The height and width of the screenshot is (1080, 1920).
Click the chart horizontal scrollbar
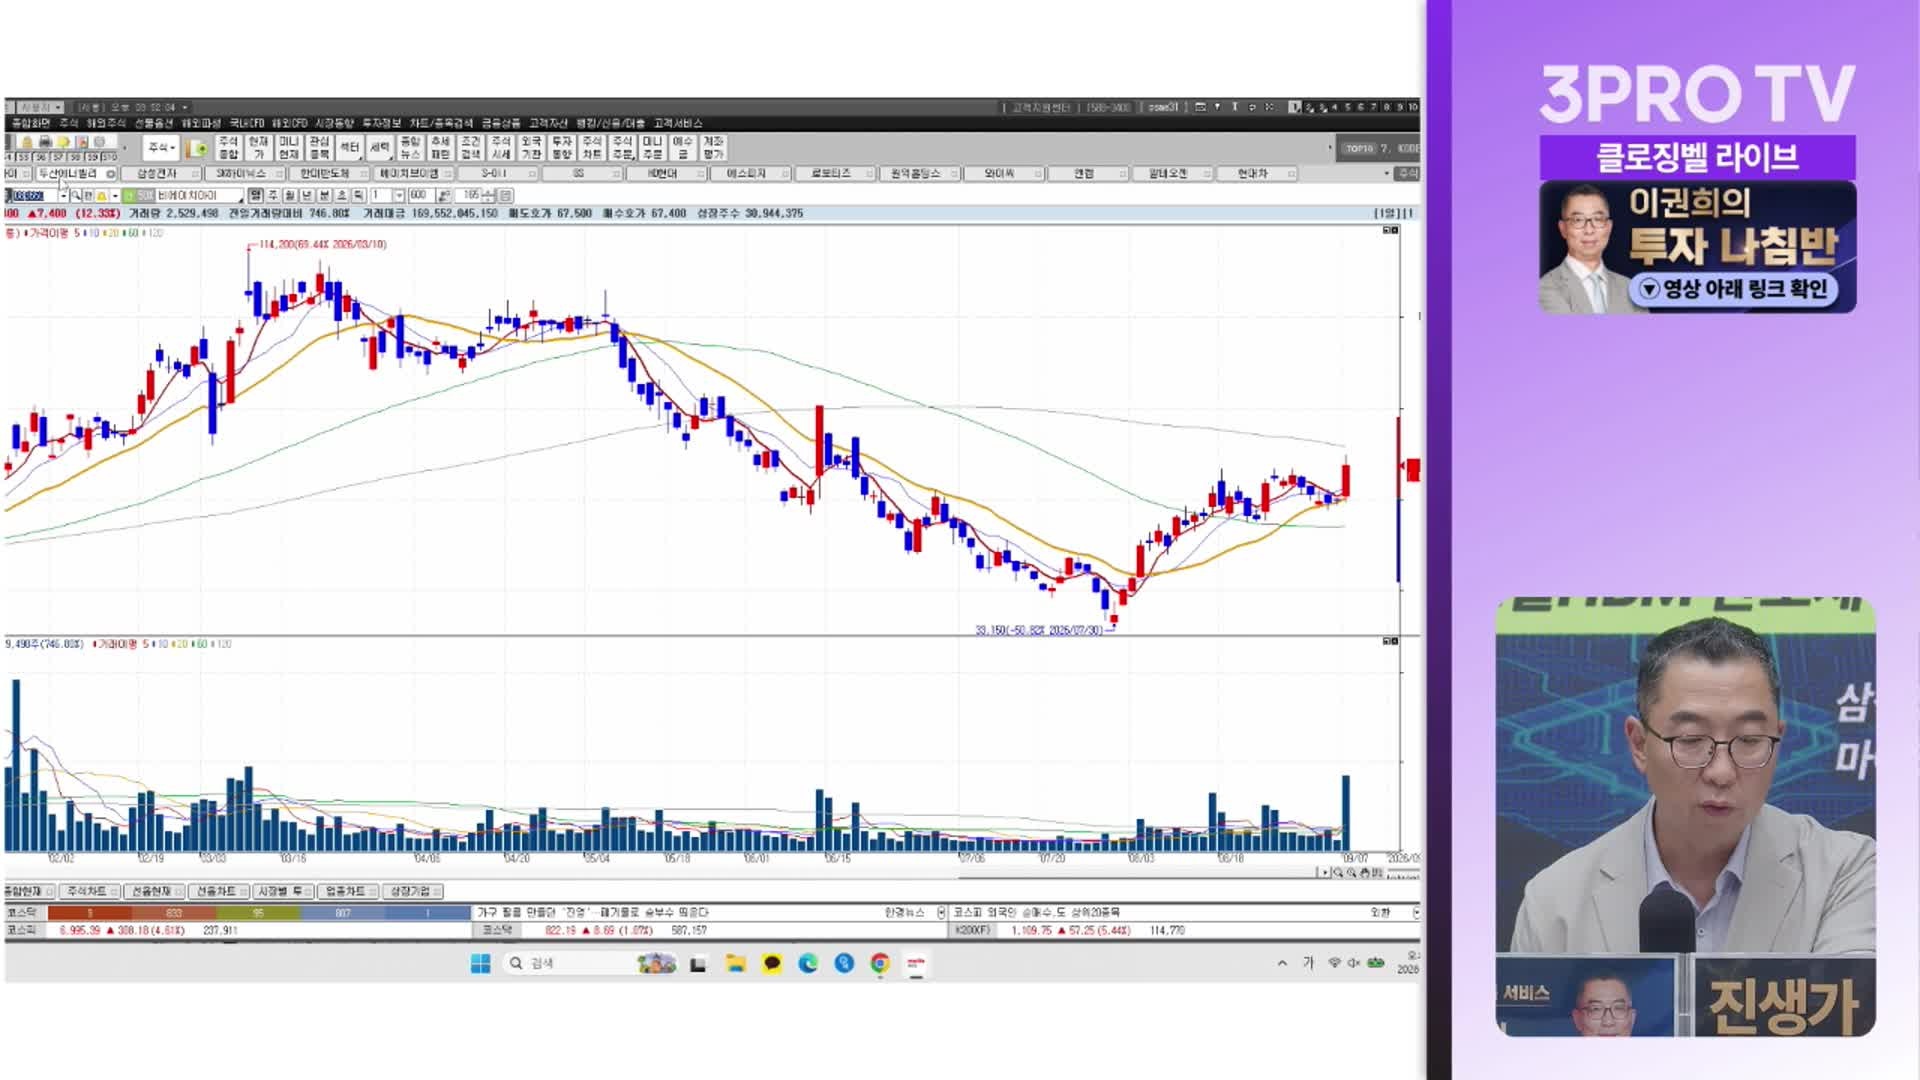pyautogui.click(x=660, y=873)
